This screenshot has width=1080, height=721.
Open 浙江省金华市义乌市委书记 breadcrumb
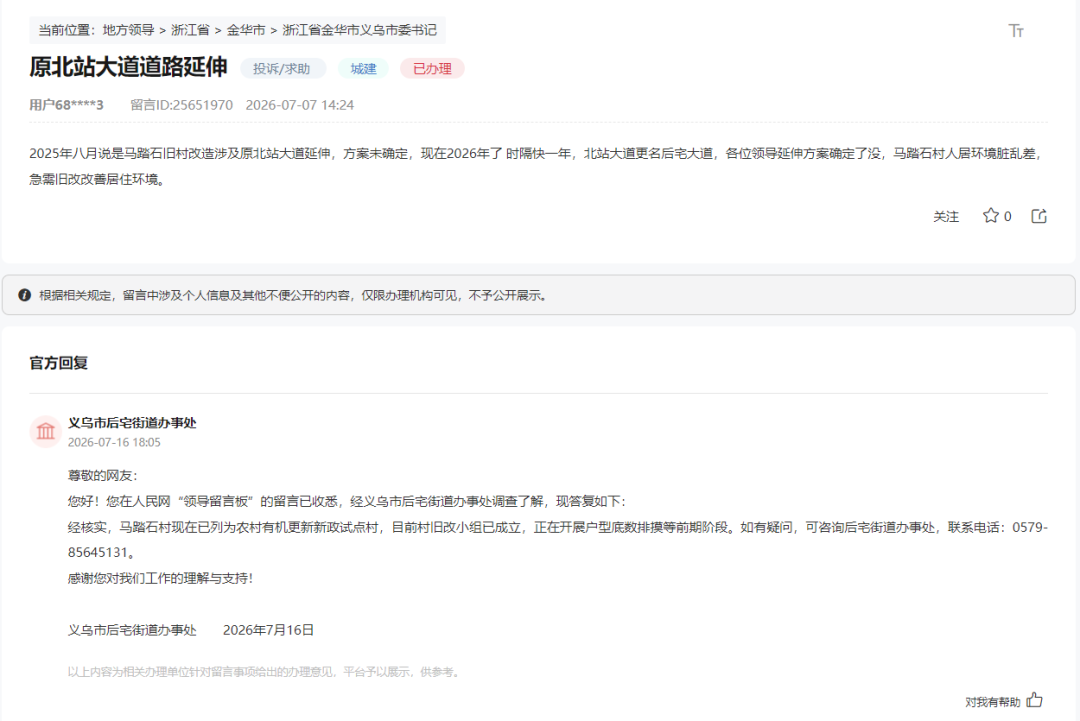tap(360, 30)
